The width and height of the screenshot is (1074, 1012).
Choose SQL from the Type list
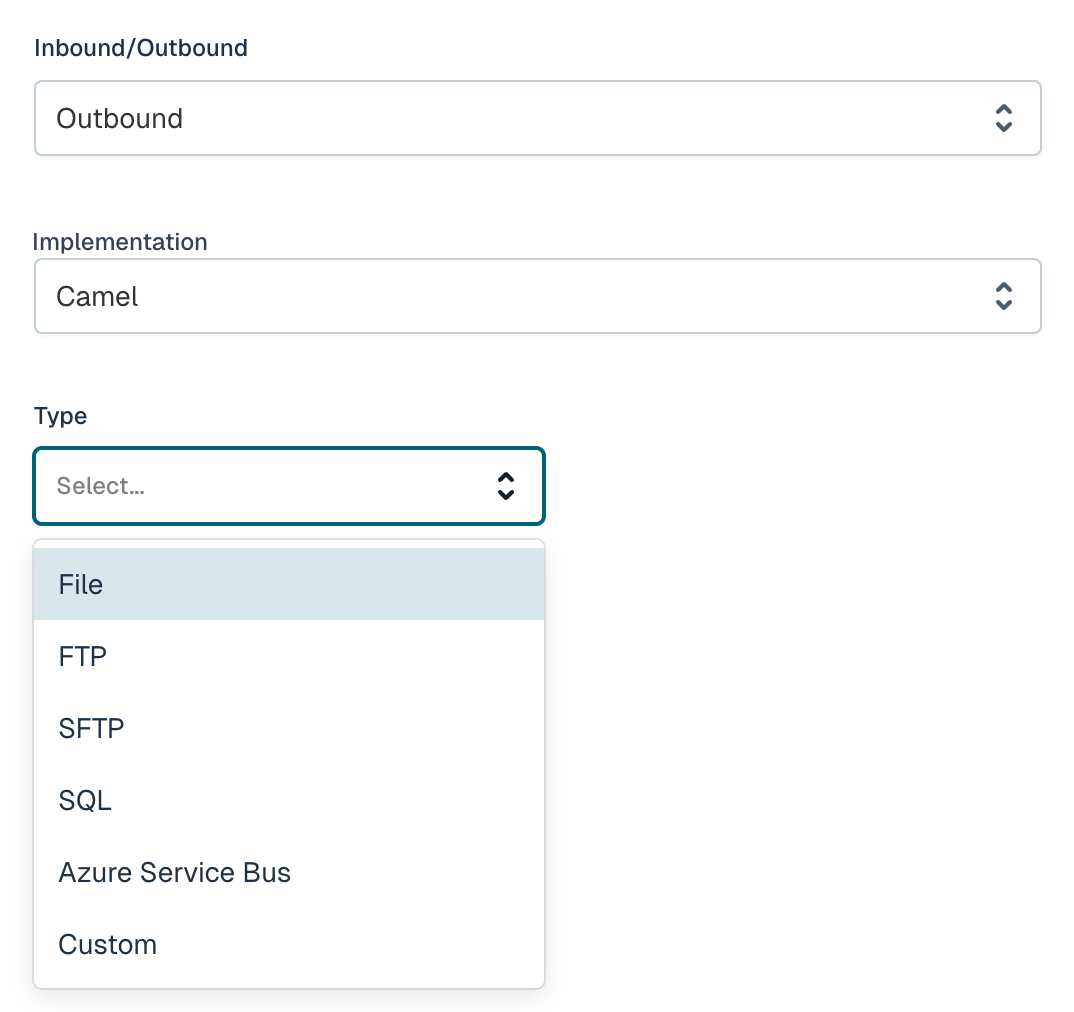[x=289, y=800]
